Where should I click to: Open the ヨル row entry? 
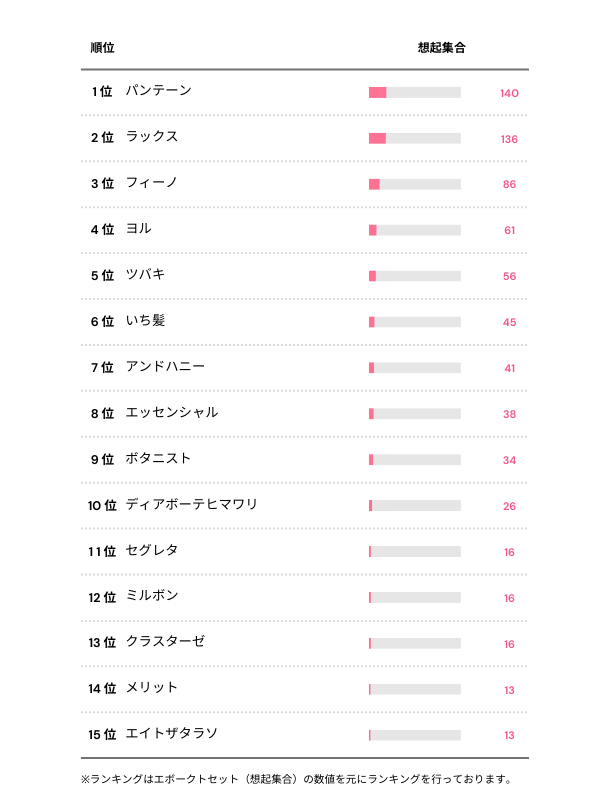pyautogui.click(x=139, y=229)
